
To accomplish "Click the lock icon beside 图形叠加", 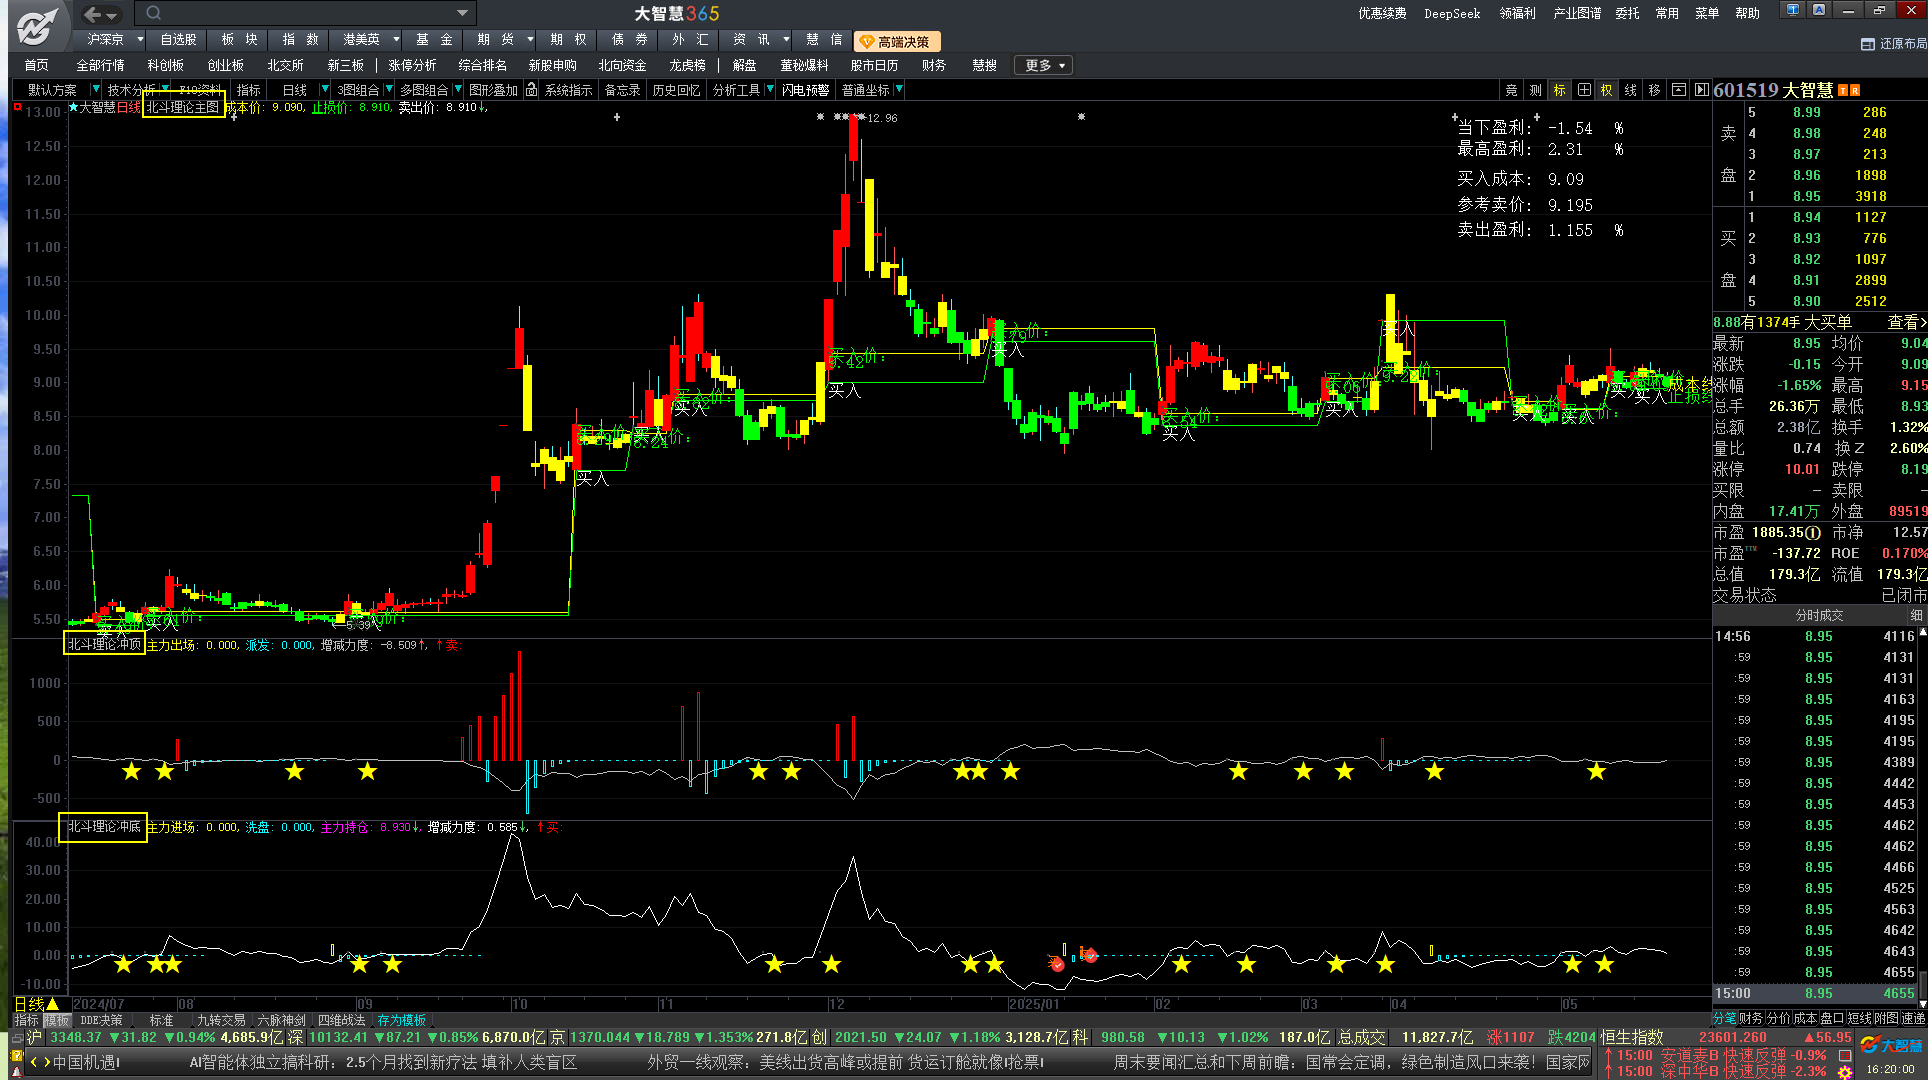I will click(532, 90).
